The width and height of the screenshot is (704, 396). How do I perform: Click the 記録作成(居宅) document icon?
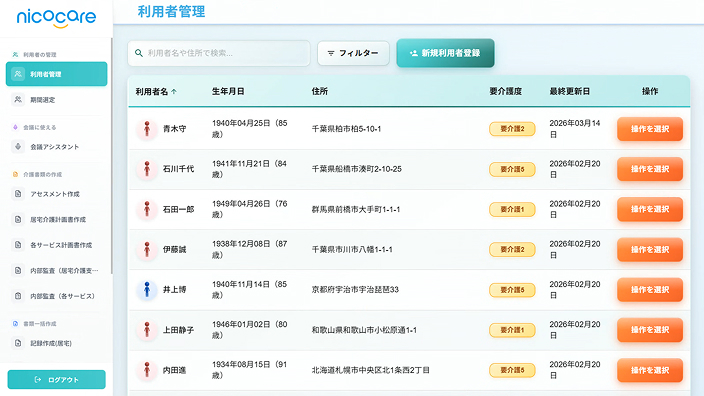click(x=18, y=343)
